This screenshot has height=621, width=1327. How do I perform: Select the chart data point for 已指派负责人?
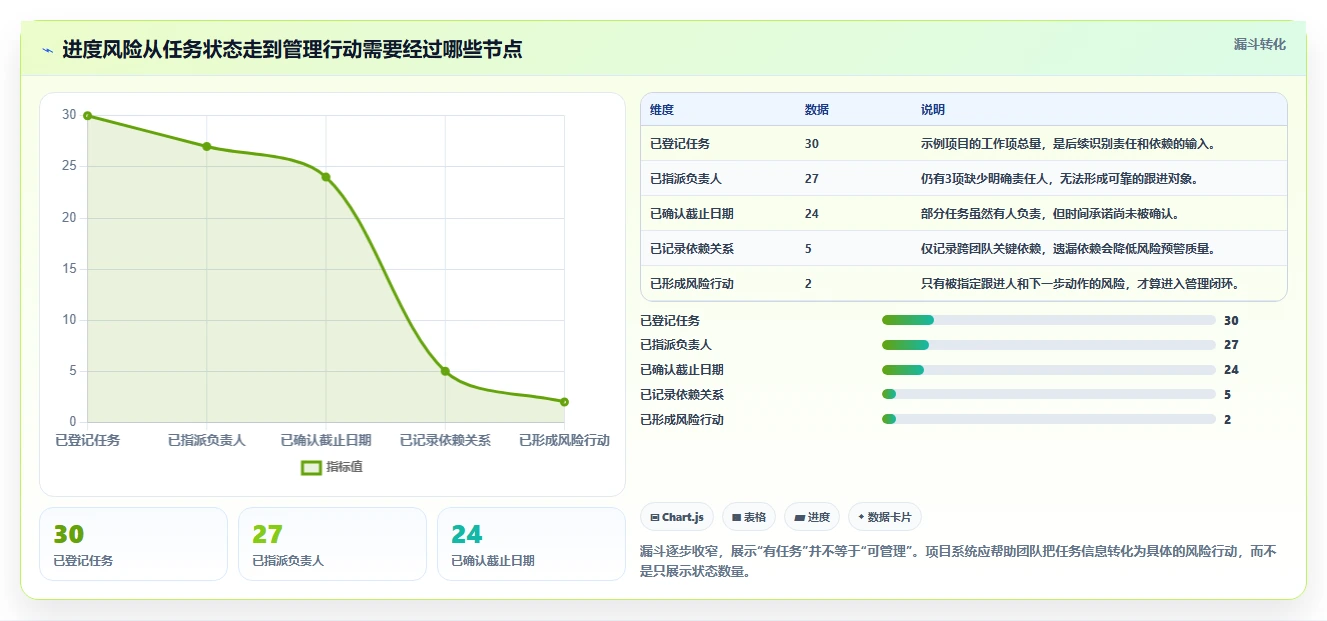pyautogui.click(x=207, y=146)
